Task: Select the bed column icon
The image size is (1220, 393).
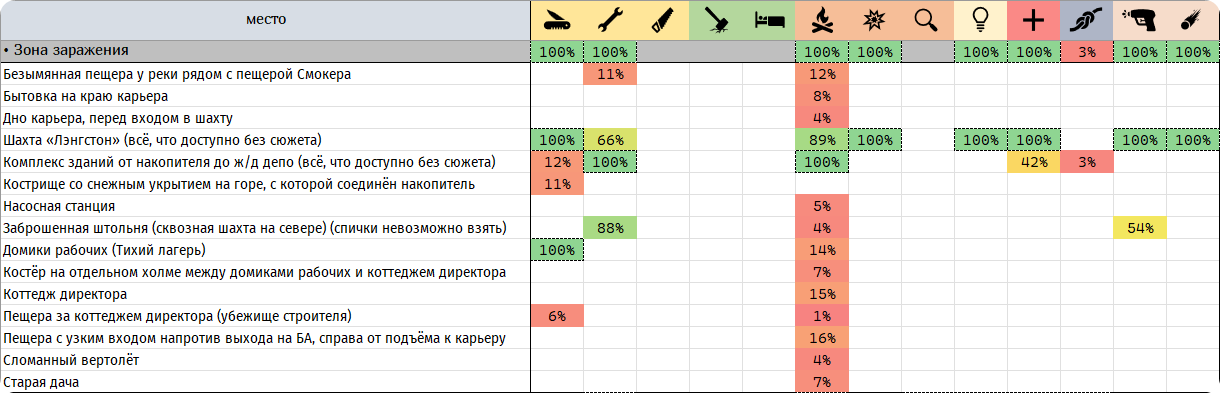Action: point(769,20)
